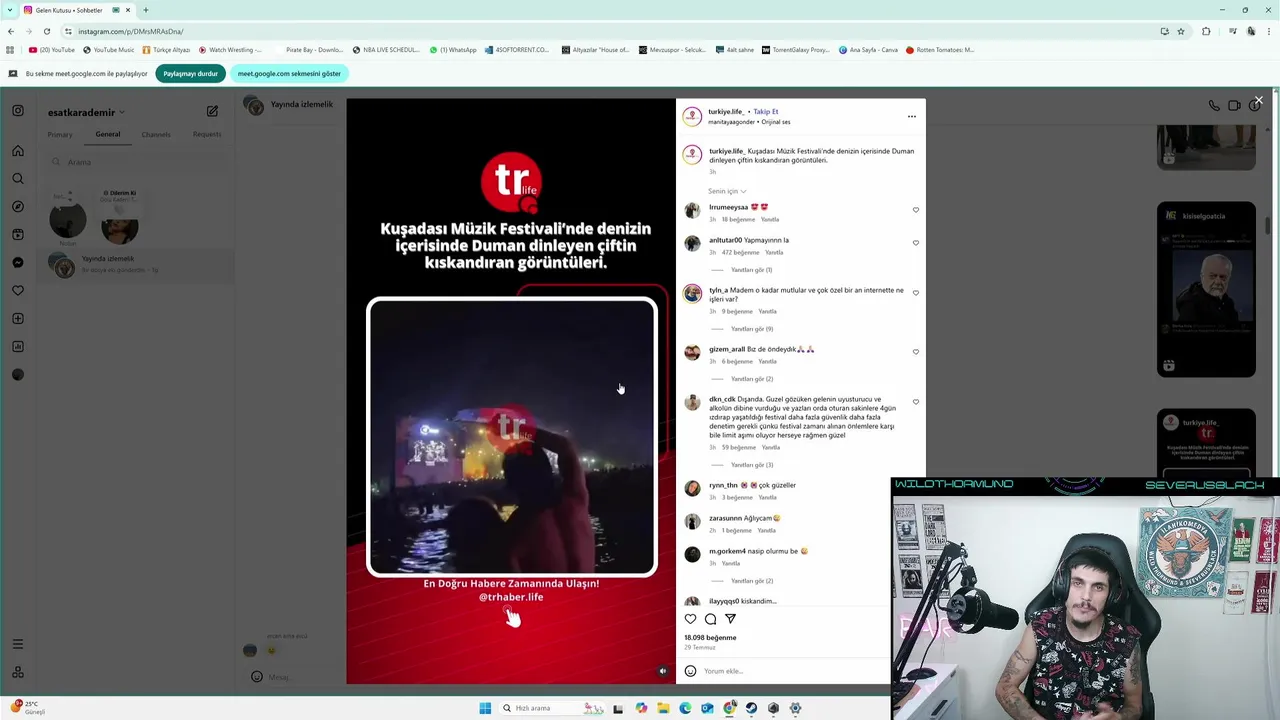Like gizem_arall's comment

point(915,352)
